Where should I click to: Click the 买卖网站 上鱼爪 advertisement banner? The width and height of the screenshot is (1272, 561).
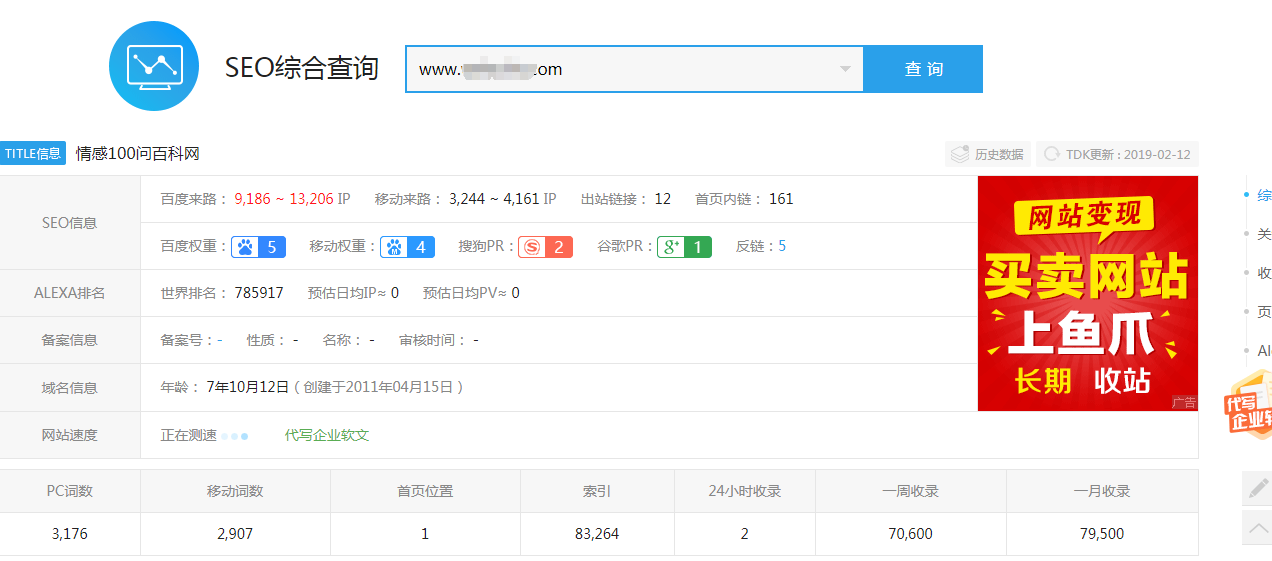click(x=1087, y=293)
